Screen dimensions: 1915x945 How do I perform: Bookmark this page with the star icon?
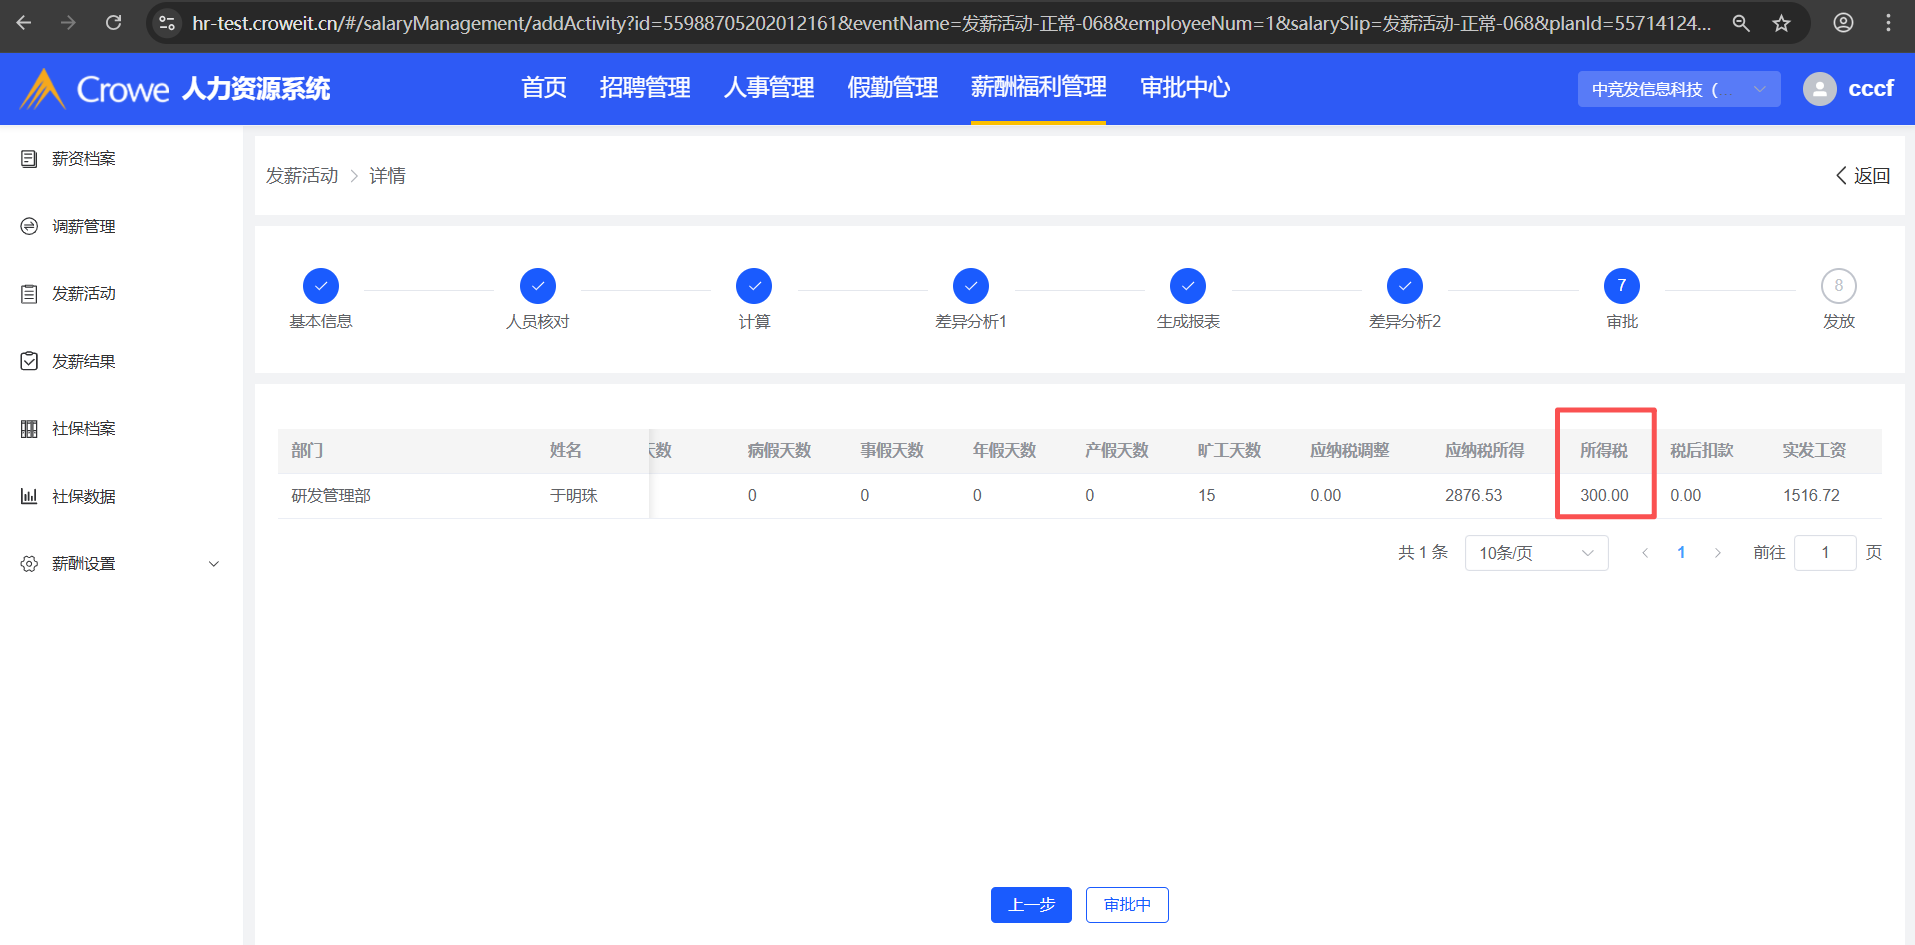tap(1781, 23)
